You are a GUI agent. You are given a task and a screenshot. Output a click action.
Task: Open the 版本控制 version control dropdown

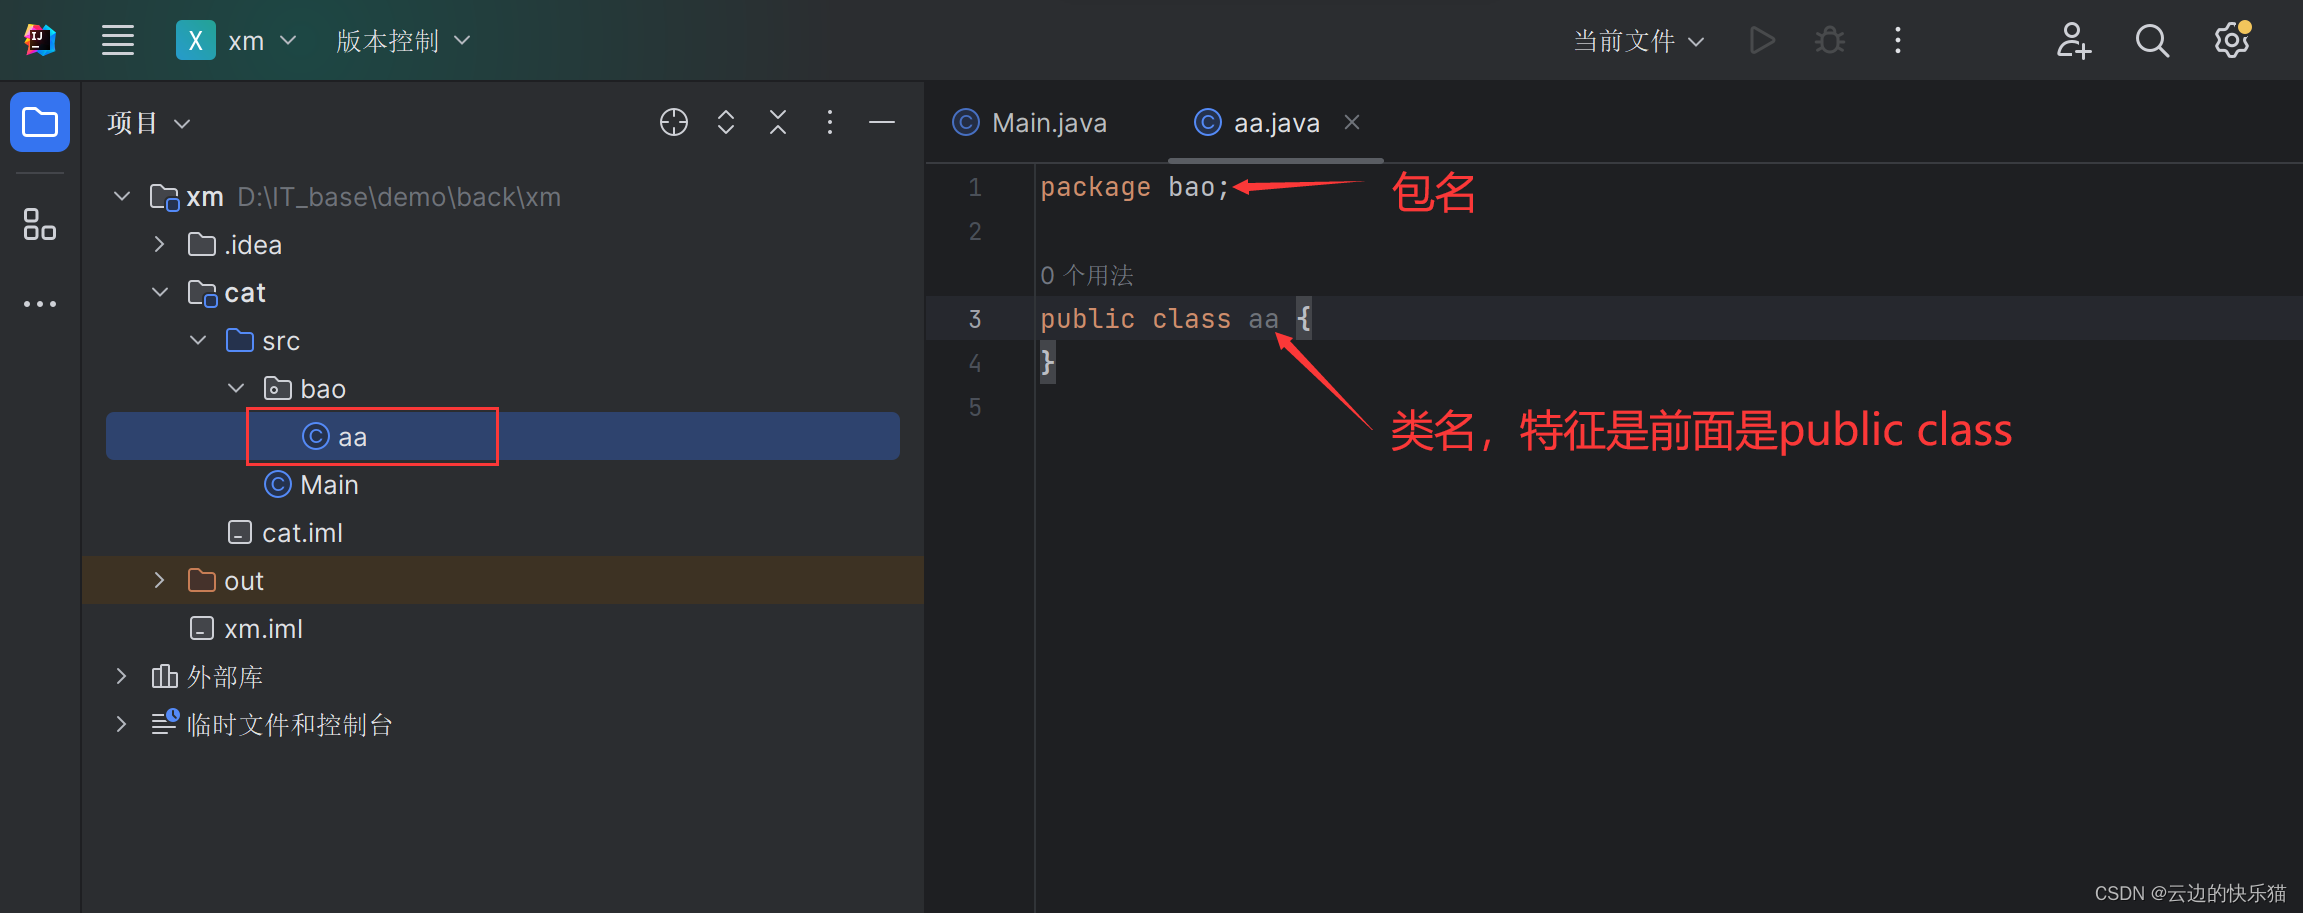tap(403, 41)
